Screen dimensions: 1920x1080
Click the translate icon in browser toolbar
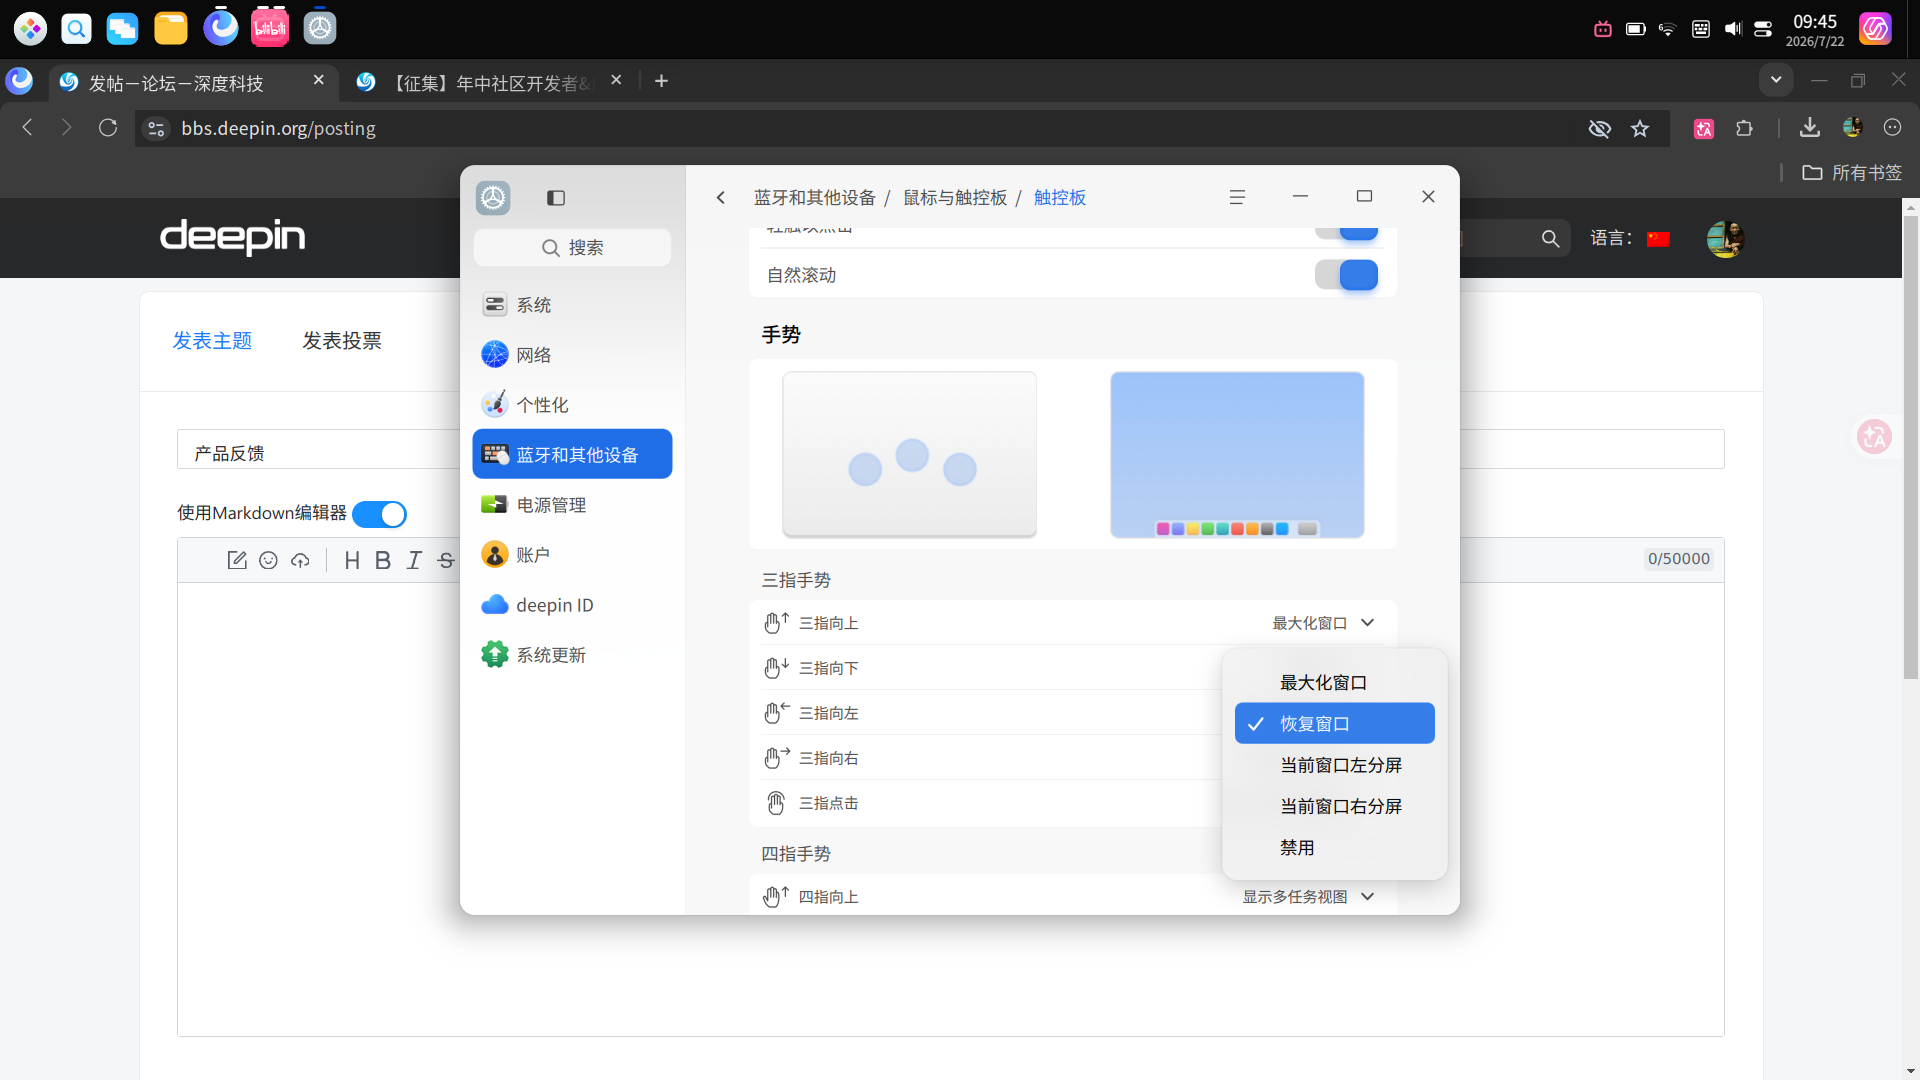click(x=1704, y=128)
